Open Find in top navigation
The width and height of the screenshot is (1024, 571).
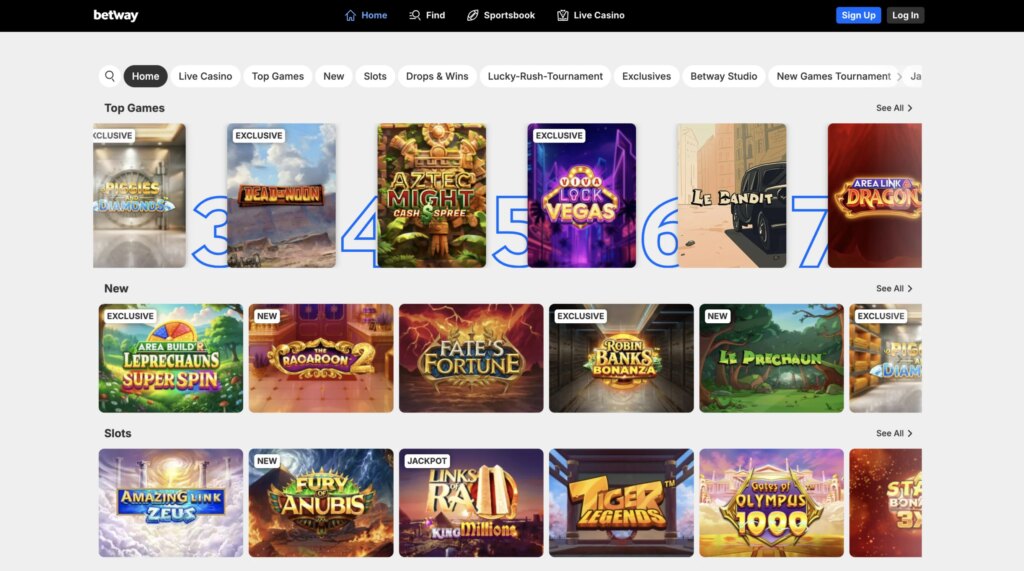[427, 15]
